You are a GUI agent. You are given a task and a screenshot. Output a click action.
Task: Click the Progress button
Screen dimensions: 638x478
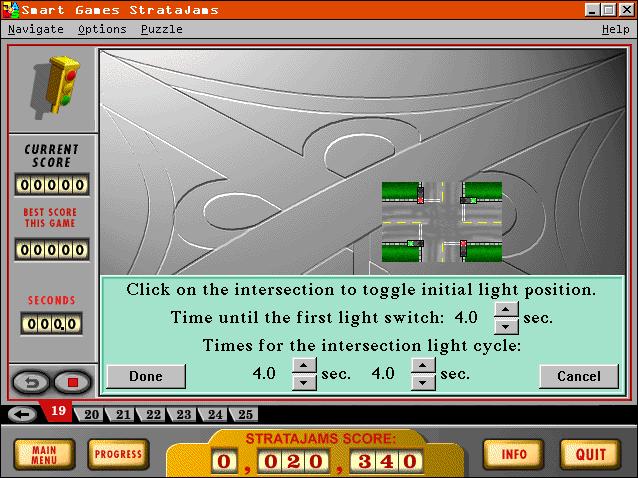click(x=118, y=455)
